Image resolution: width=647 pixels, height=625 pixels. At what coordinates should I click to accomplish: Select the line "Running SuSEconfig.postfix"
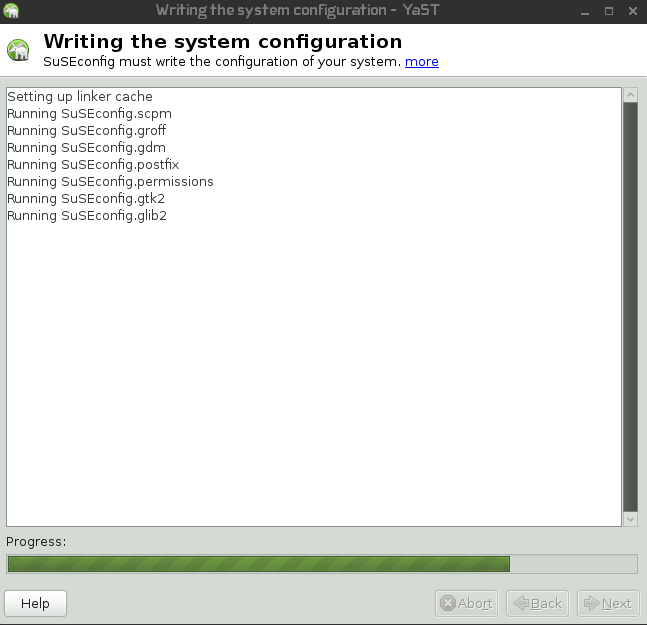coord(93,164)
